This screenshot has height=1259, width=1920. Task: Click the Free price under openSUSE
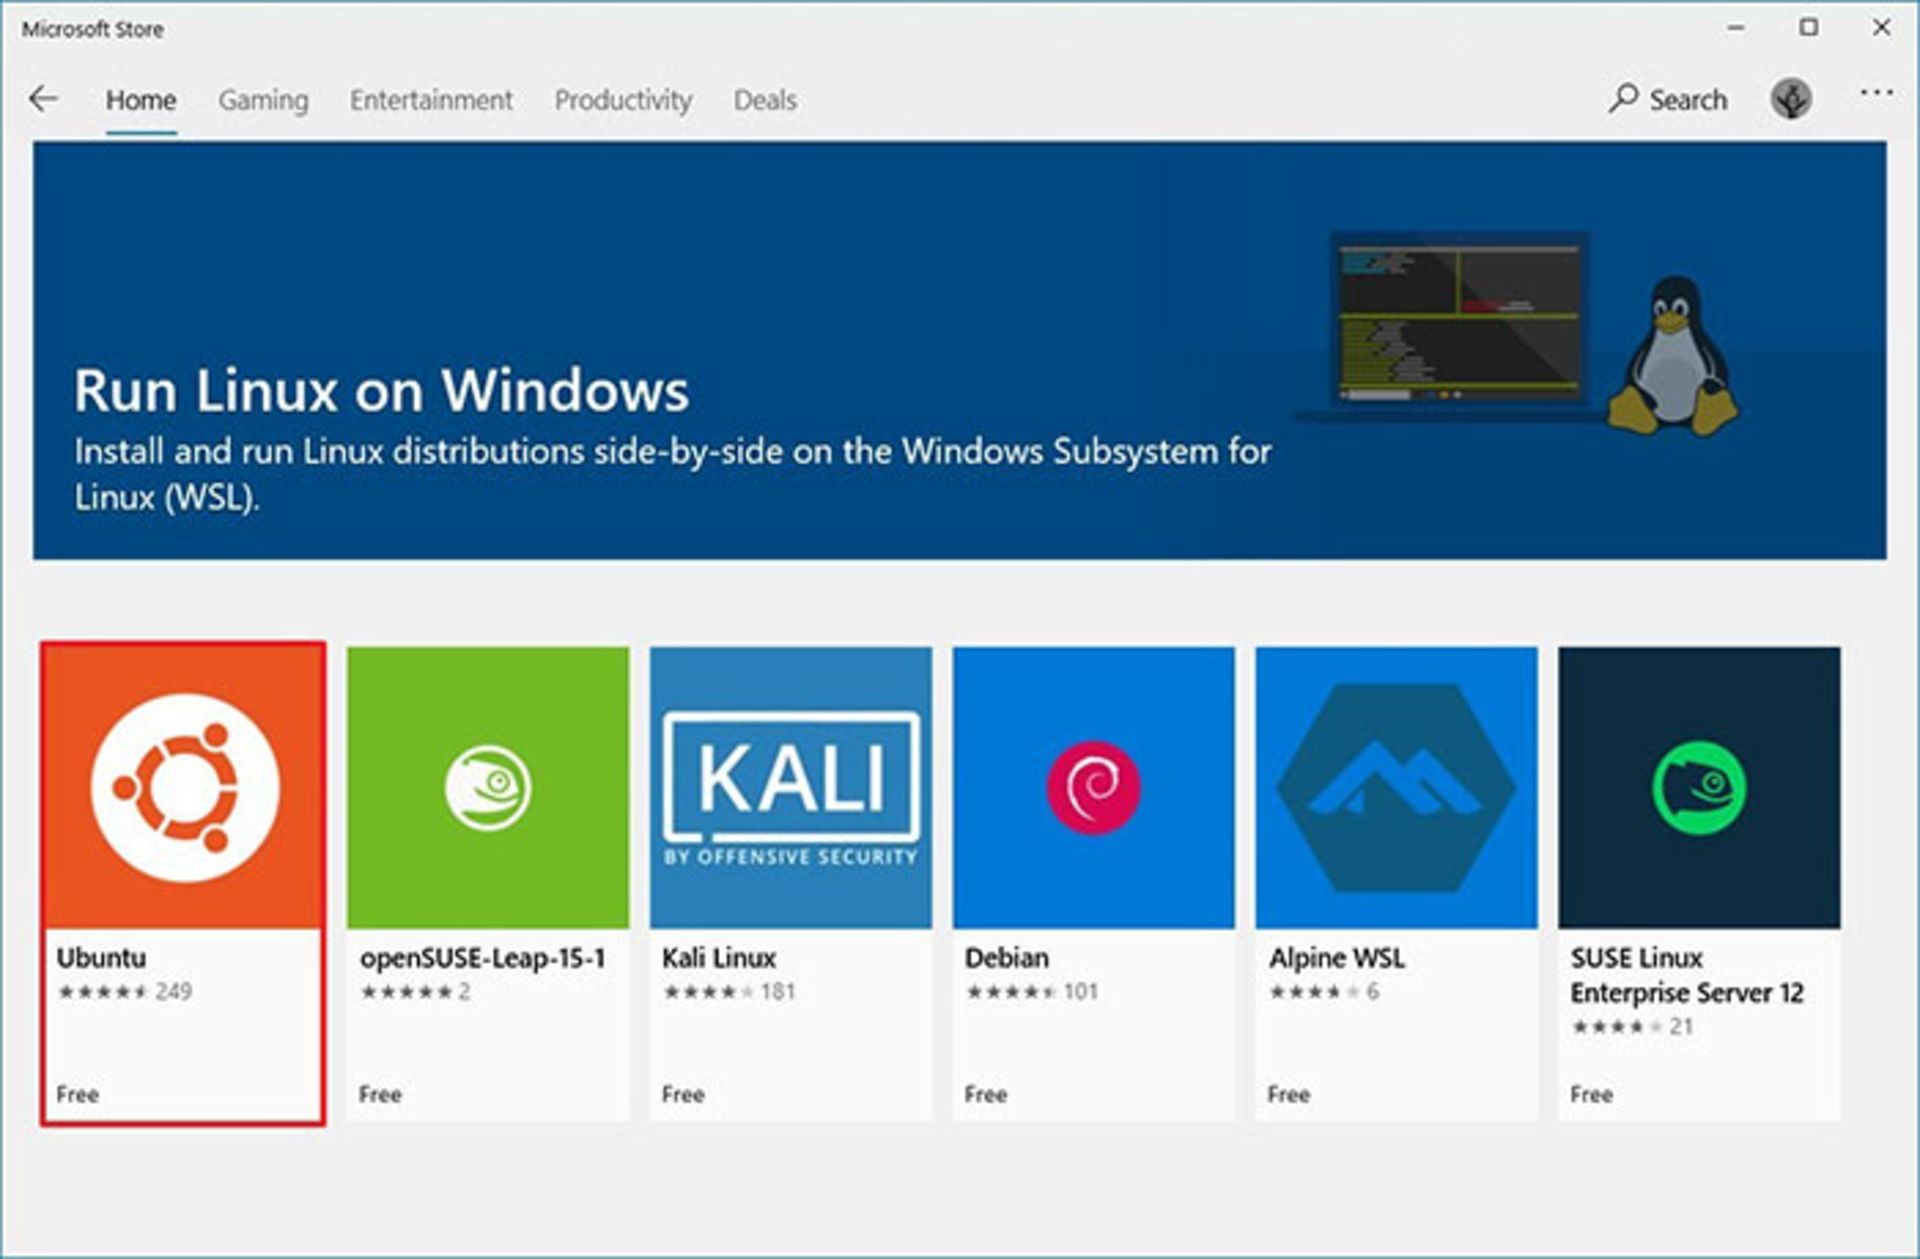(380, 1094)
